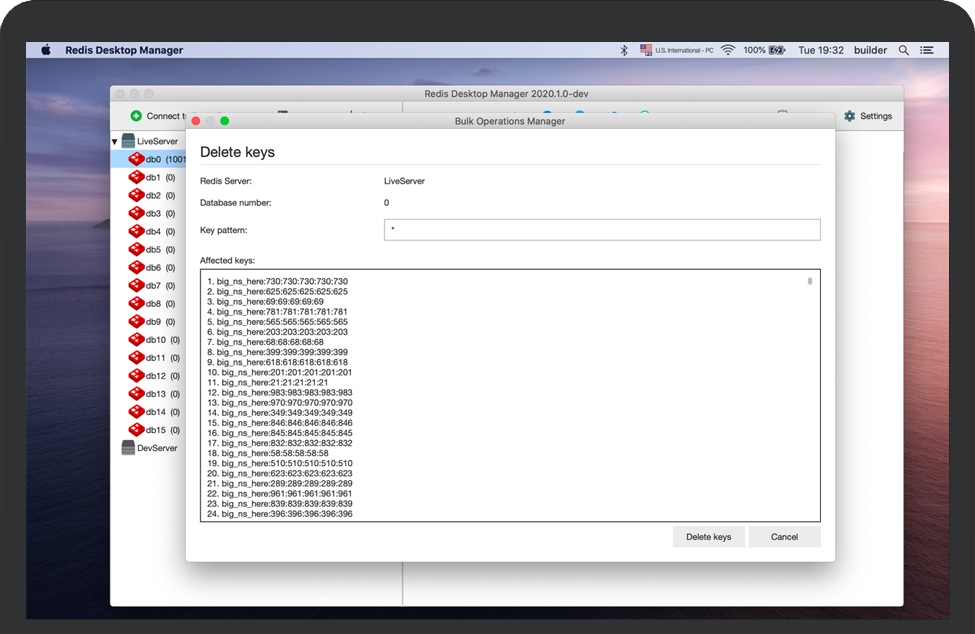Click the Bluetooth status icon
This screenshot has width=975, height=634.
tap(624, 50)
